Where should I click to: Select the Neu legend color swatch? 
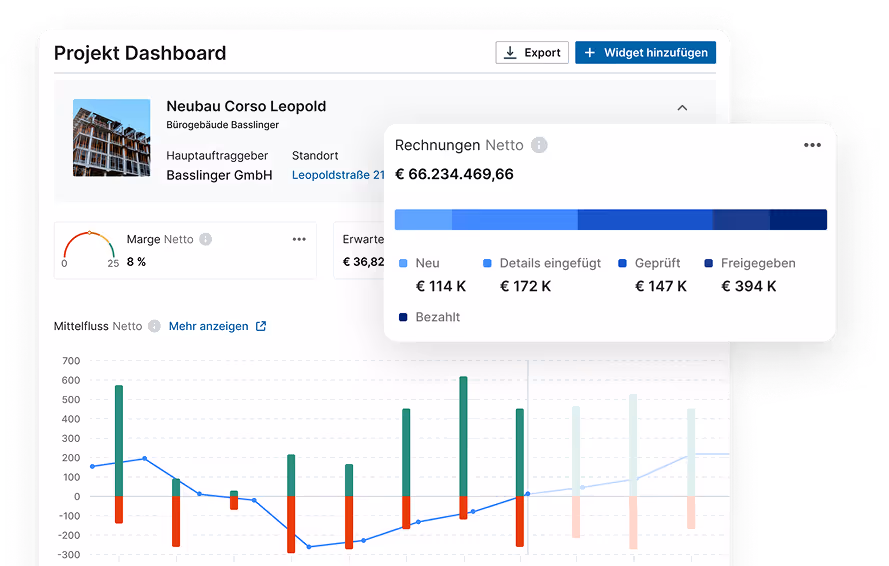click(403, 263)
